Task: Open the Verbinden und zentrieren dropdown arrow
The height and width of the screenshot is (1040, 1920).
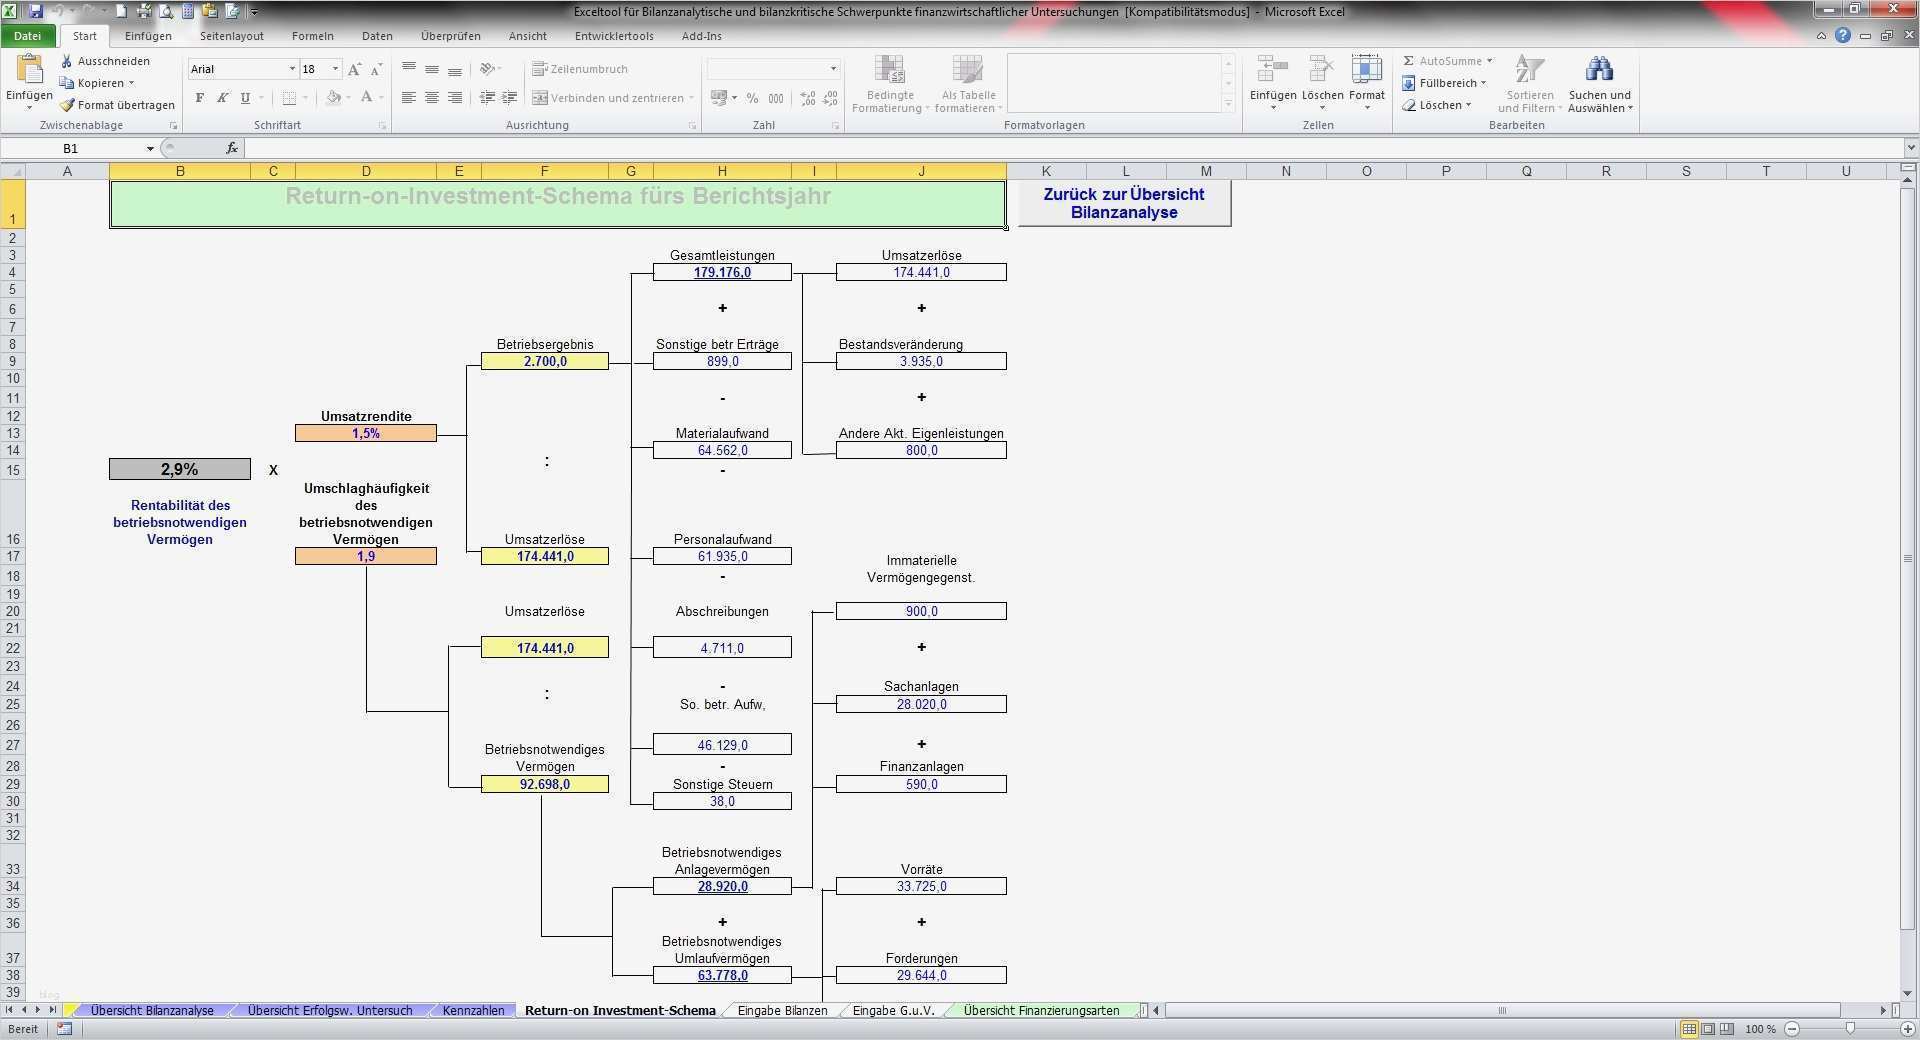Action: (x=692, y=98)
